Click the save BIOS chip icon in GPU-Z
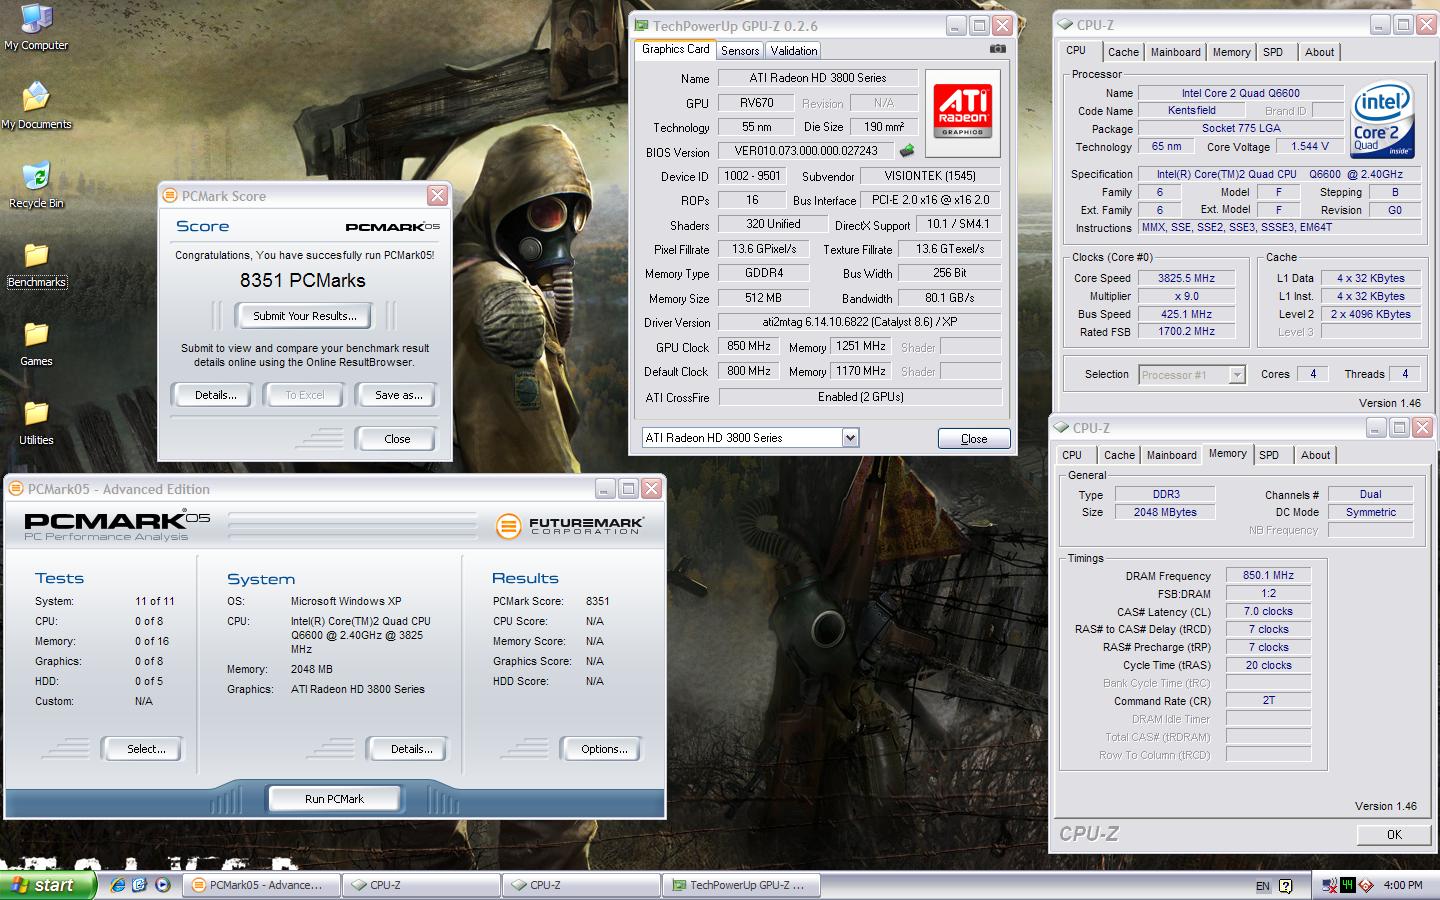The height and width of the screenshot is (900, 1440). tap(907, 151)
